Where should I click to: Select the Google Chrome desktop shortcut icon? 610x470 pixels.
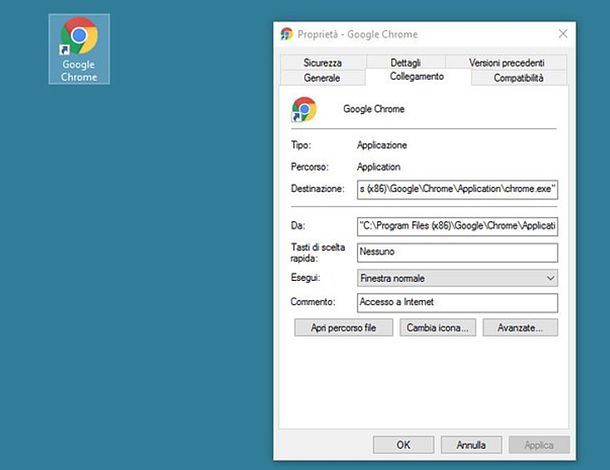(x=79, y=49)
